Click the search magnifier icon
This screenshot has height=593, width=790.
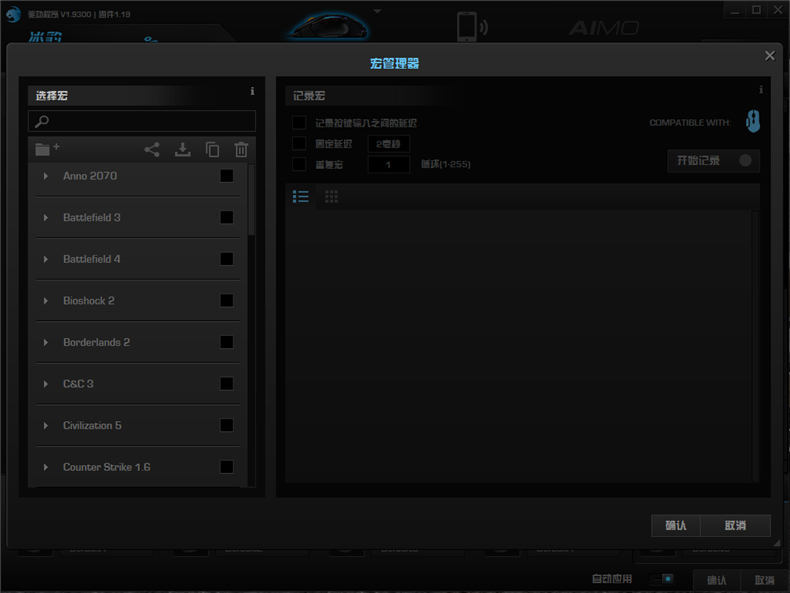pos(42,121)
